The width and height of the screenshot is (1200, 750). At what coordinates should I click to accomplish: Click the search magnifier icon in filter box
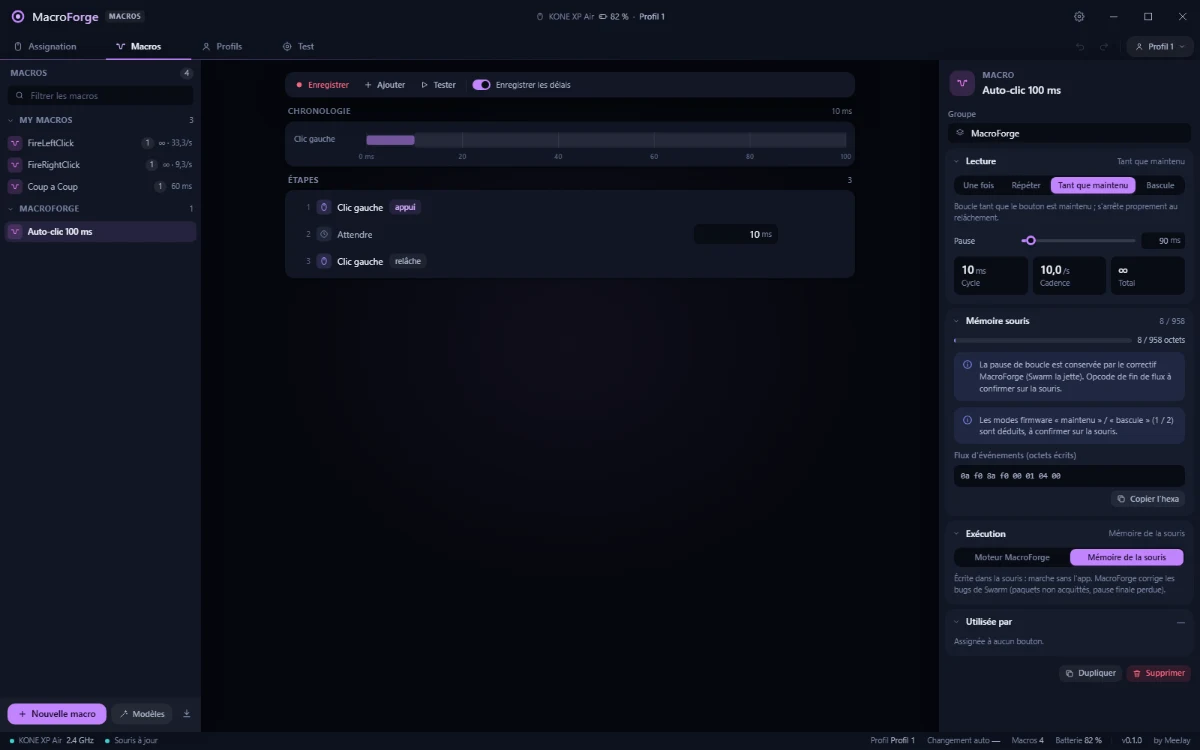click(19, 96)
